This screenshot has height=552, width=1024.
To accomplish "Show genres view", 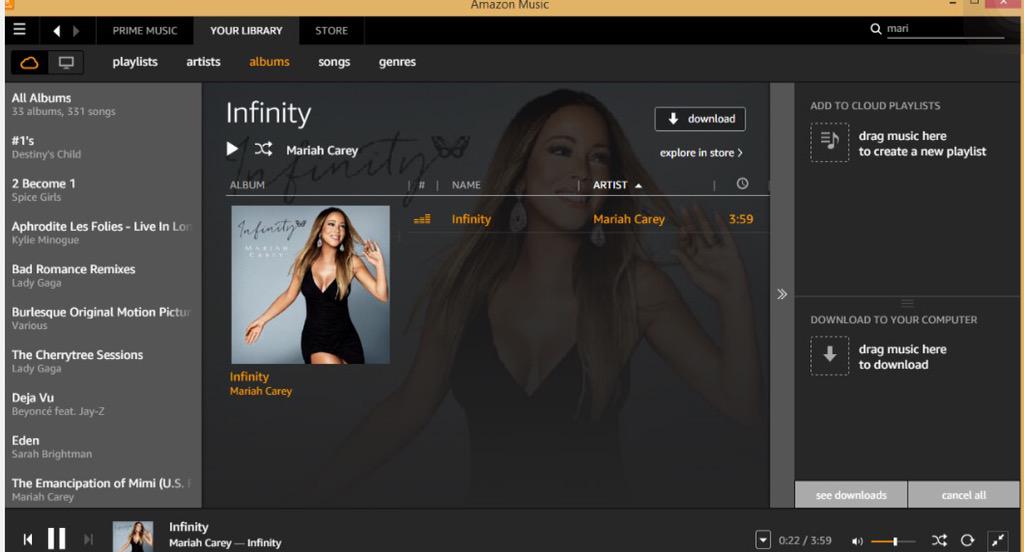I will click(397, 62).
